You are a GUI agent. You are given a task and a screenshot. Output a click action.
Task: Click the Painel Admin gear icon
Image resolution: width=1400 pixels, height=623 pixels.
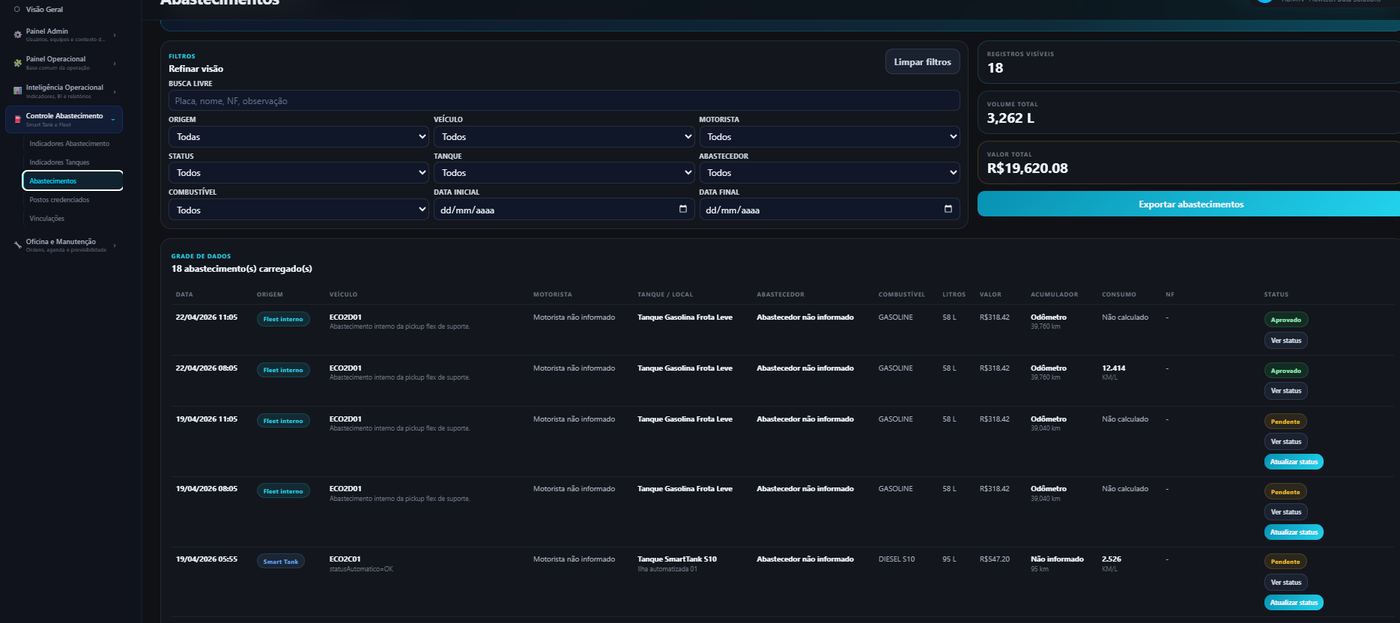pos(17,34)
